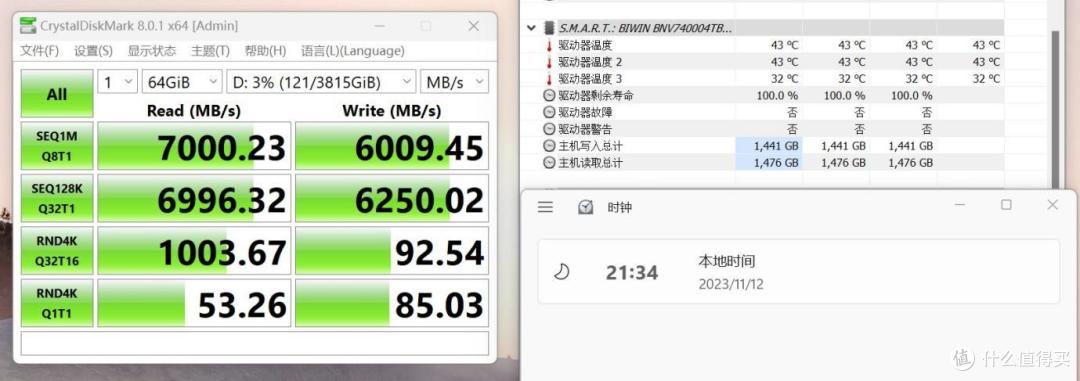1080x381 pixels.
Task: Run the RND4K Q1T1 test
Action: click(x=56, y=303)
